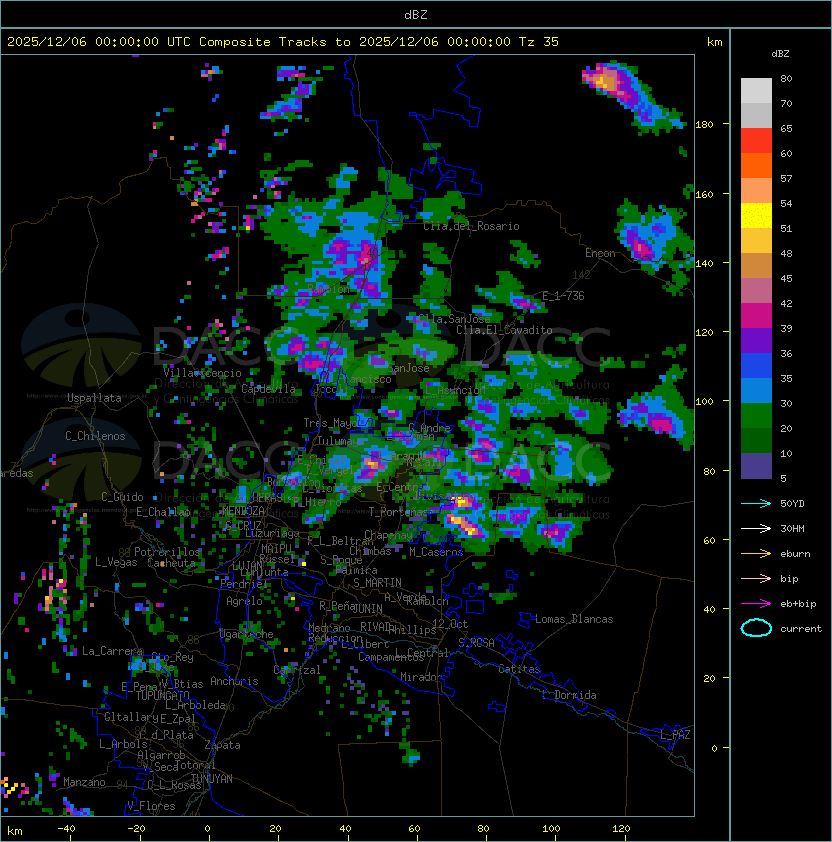Click the 'Composite Tracks' header text
832x842 pixels.
[263, 42]
